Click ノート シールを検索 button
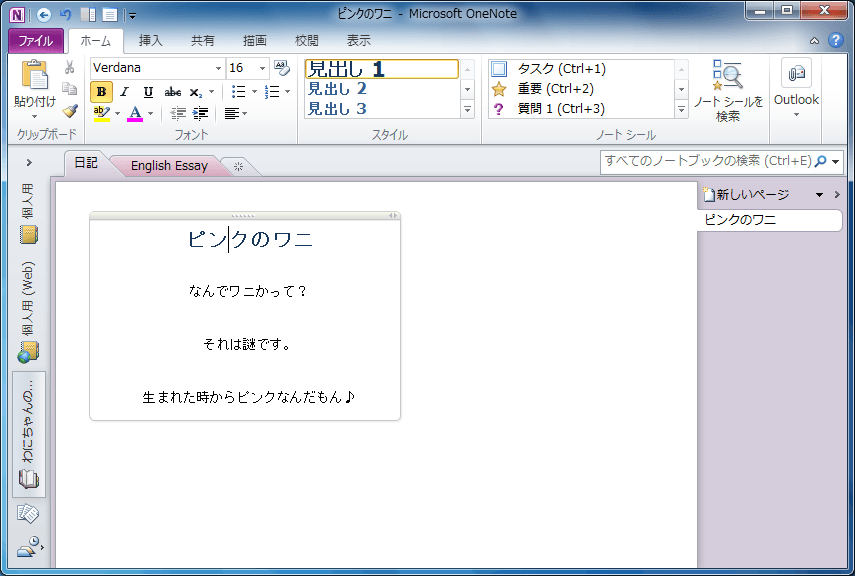Screen dimensions: 855x576 (728, 91)
